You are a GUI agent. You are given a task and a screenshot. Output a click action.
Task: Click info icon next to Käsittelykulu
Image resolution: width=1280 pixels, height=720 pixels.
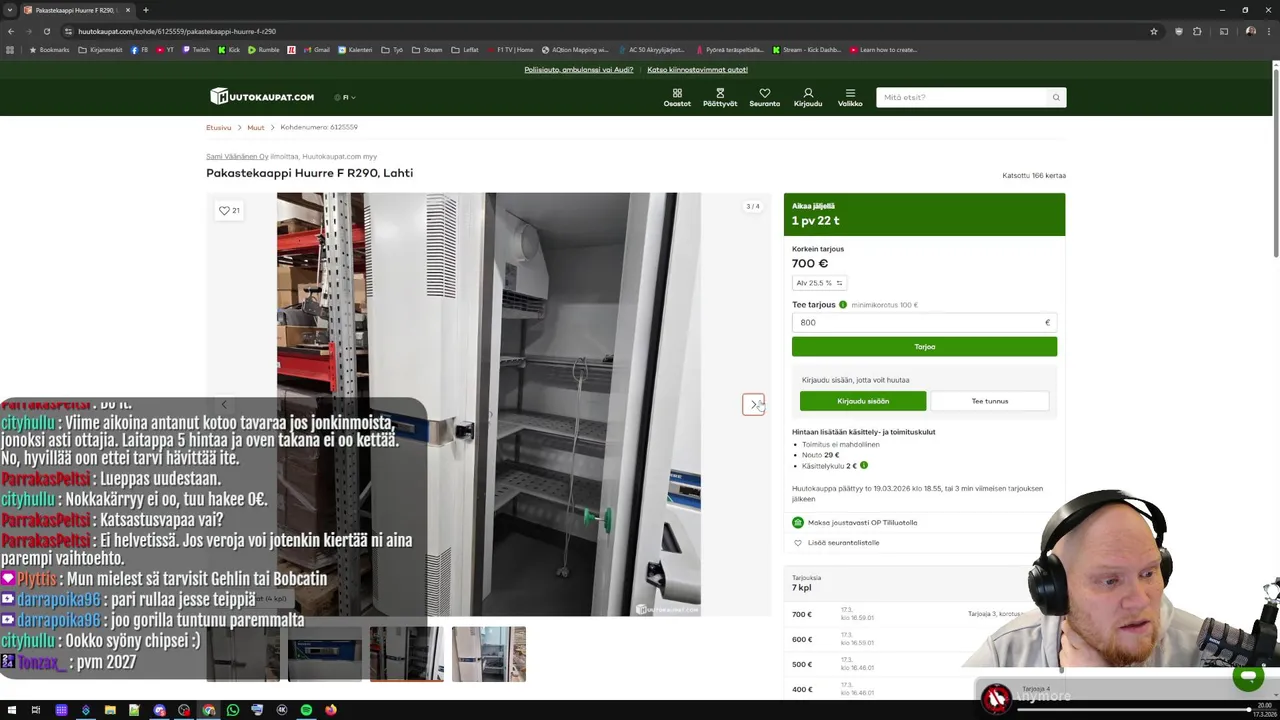864,465
